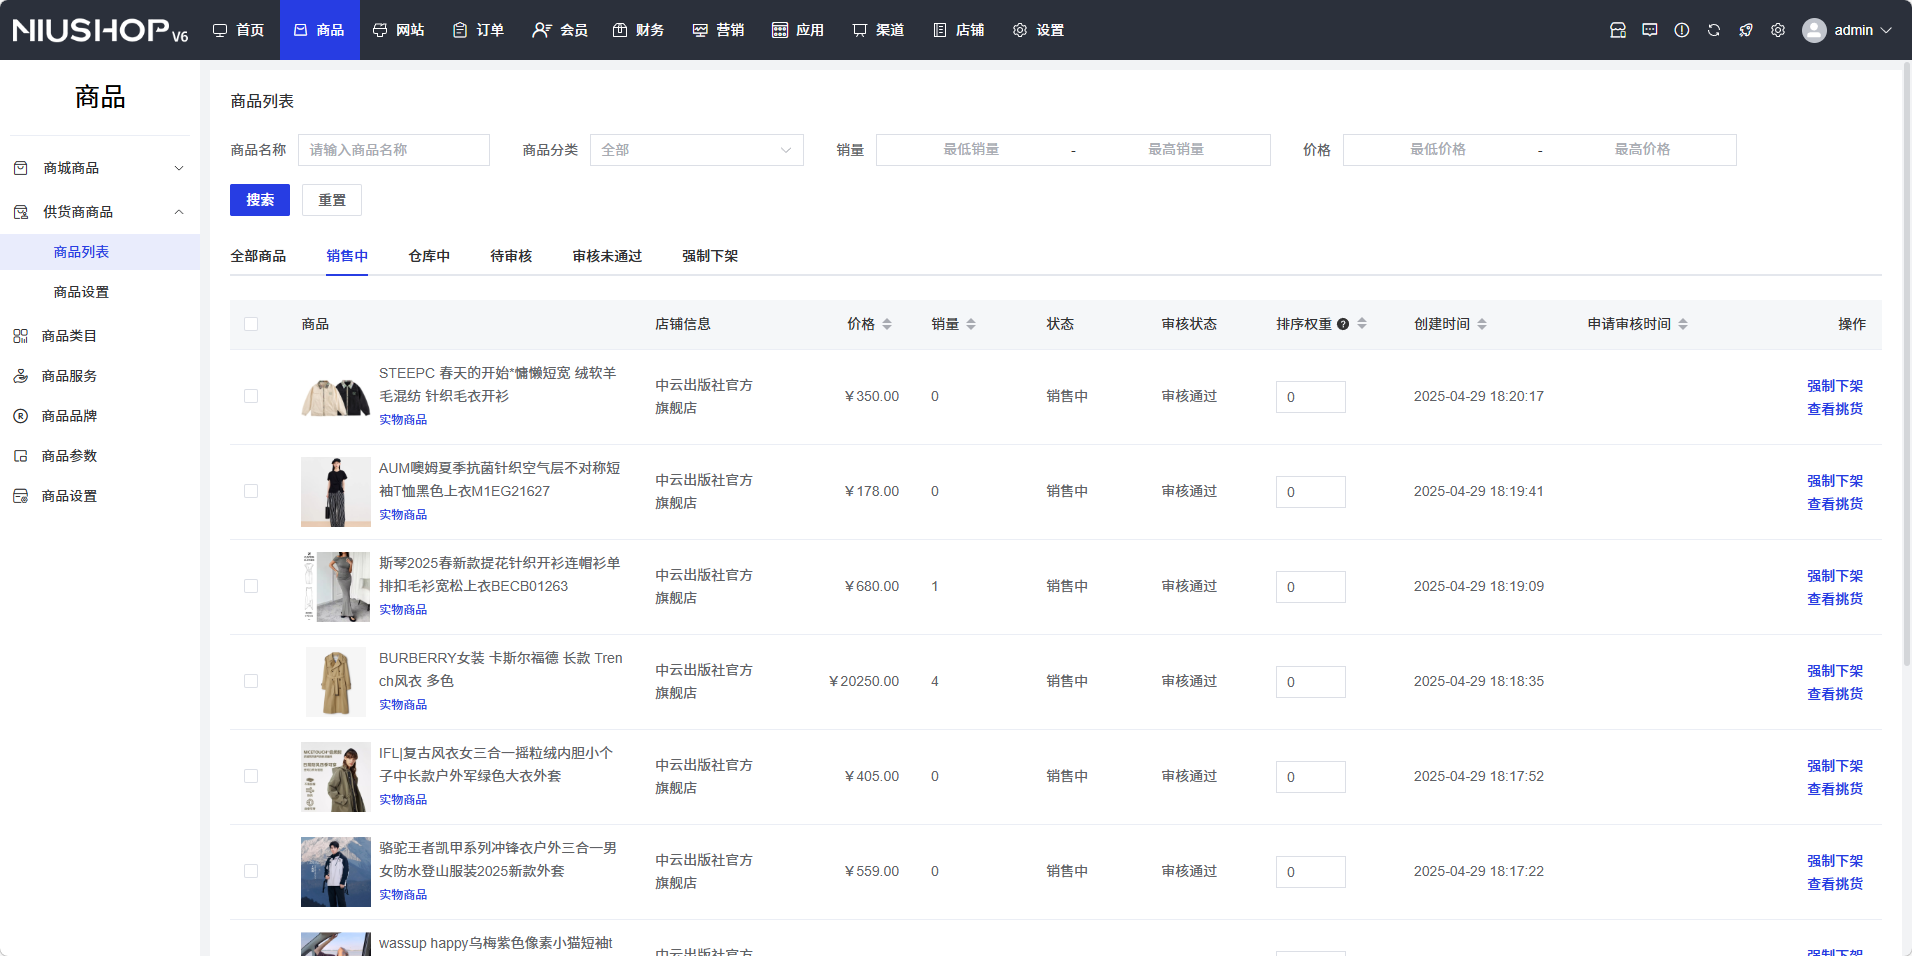The height and width of the screenshot is (956, 1912).
Task: Click the storefront icon in top bar
Action: click(1618, 30)
